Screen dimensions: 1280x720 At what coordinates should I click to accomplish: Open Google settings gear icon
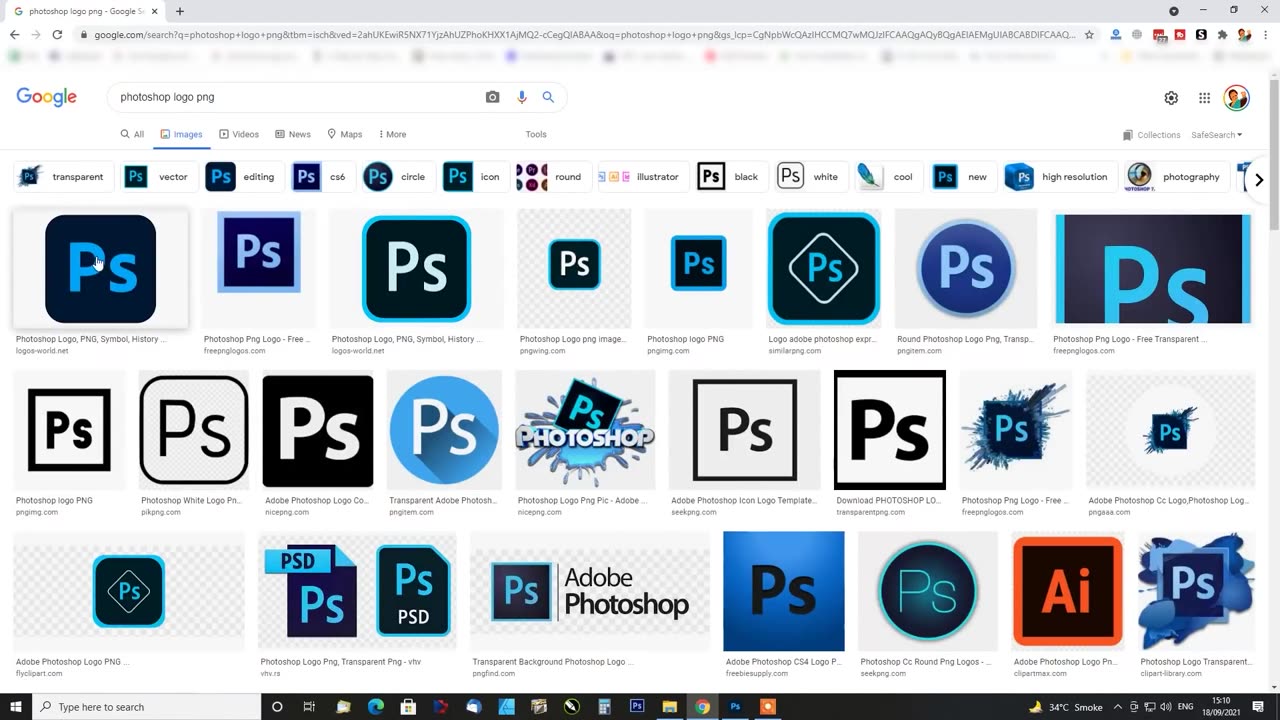point(1171,98)
